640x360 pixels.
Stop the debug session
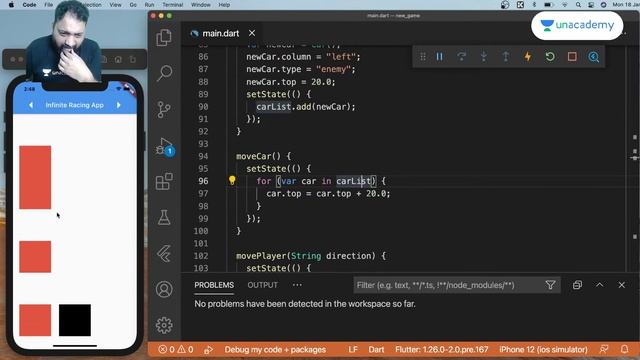point(572,57)
